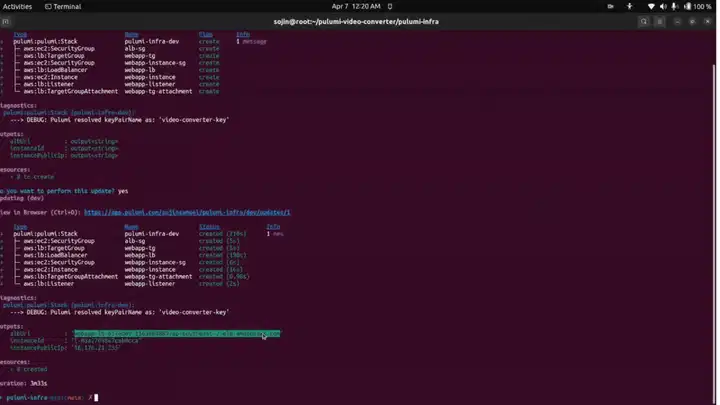Open the Terminal app menu in top bar
The height and width of the screenshot is (405, 720).
[63, 6]
